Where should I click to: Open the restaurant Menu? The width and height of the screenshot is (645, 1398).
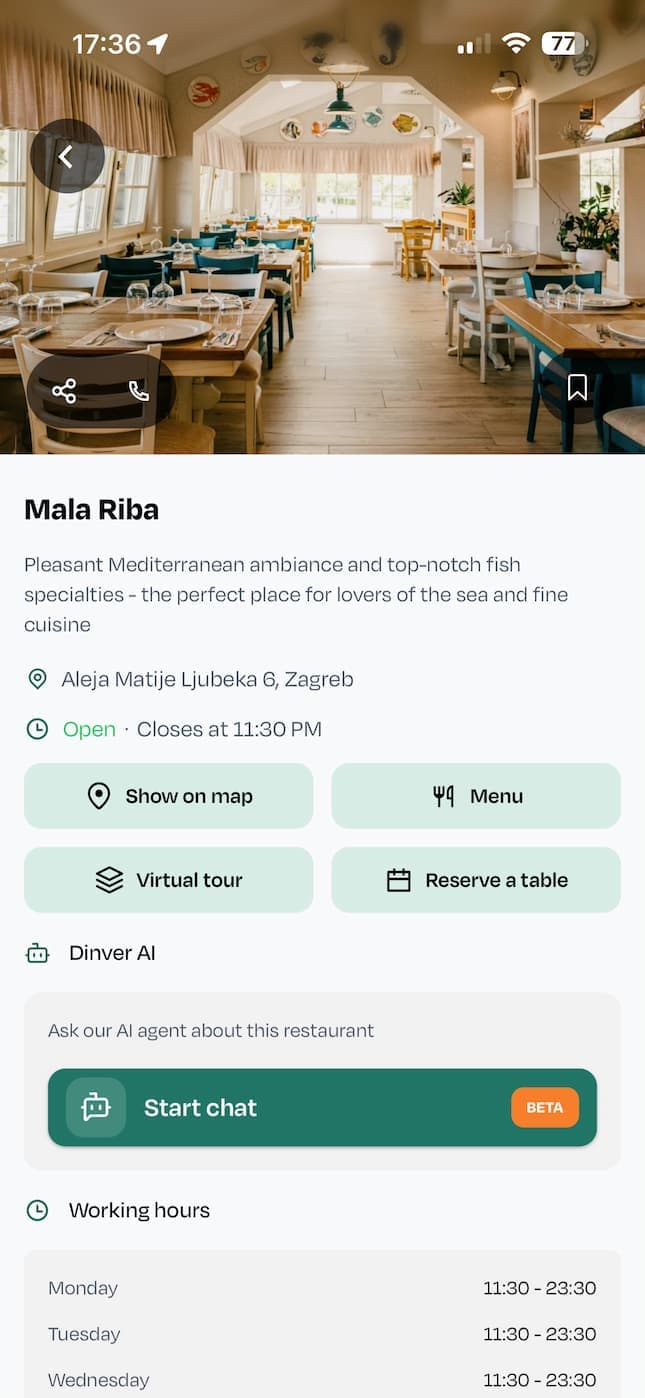tap(476, 796)
